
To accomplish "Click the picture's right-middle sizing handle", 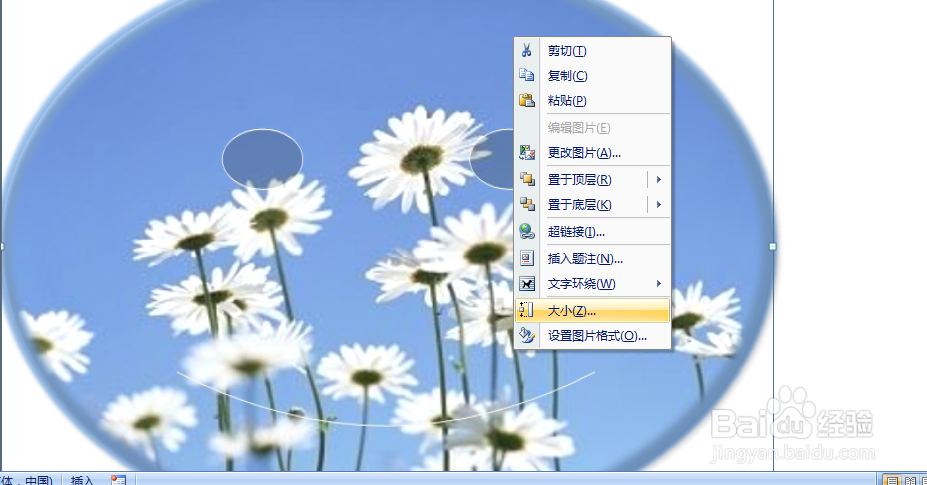I will click(772, 246).
